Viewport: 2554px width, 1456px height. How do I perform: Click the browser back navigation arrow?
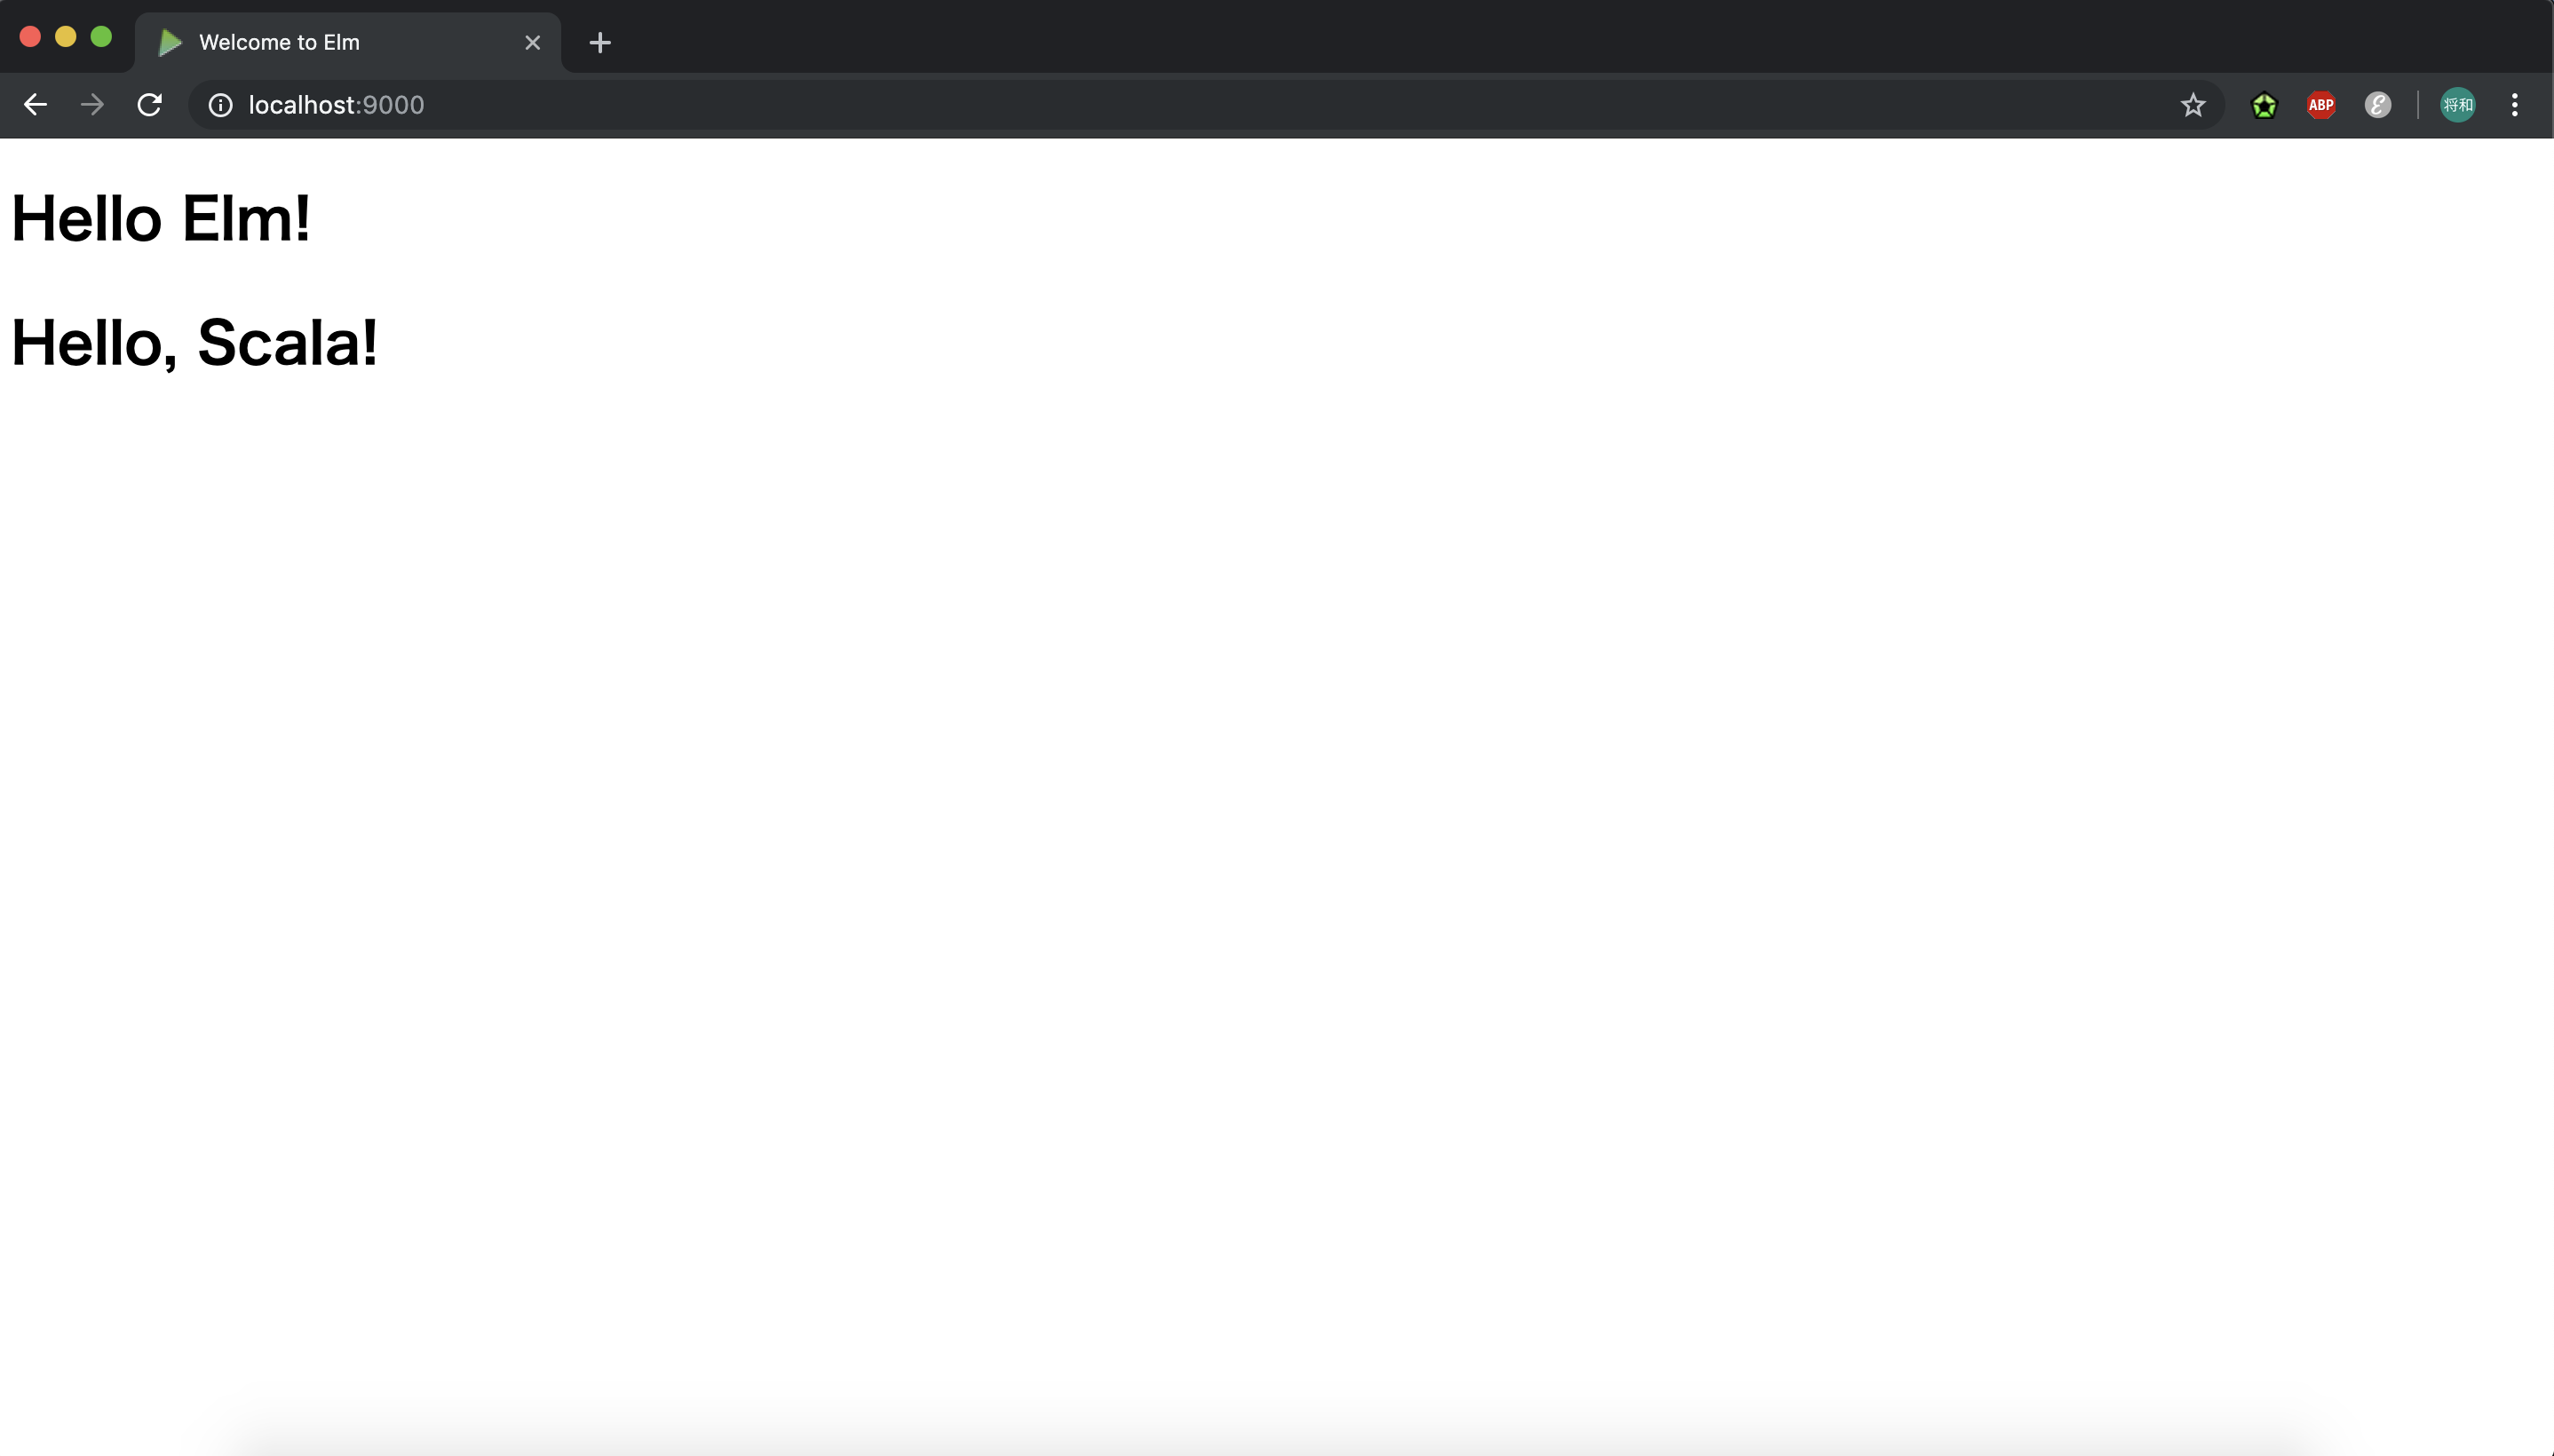click(36, 104)
